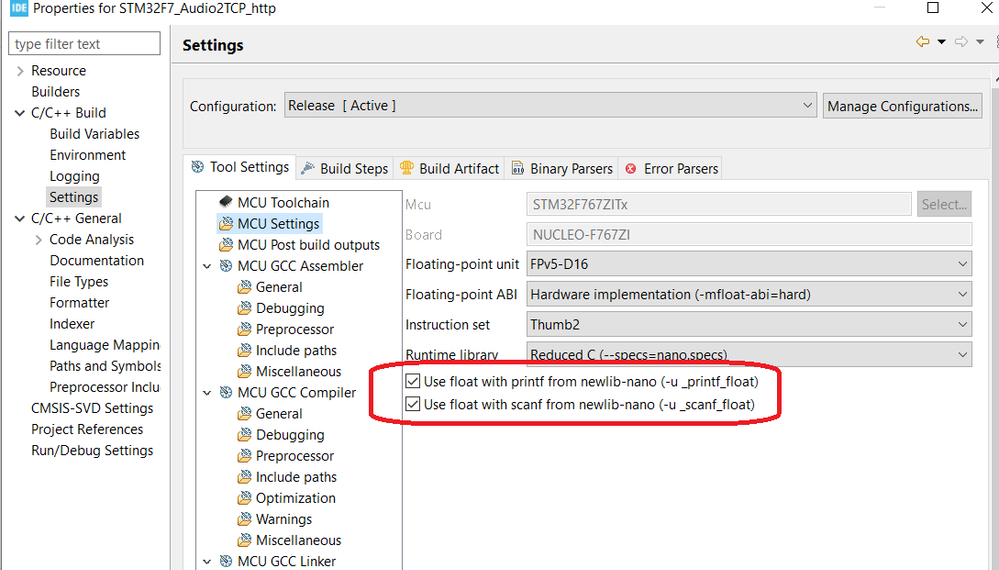This screenshot has height=570, width=999.
Task: Click the Warnings item icon
Action: click(244, 519)
